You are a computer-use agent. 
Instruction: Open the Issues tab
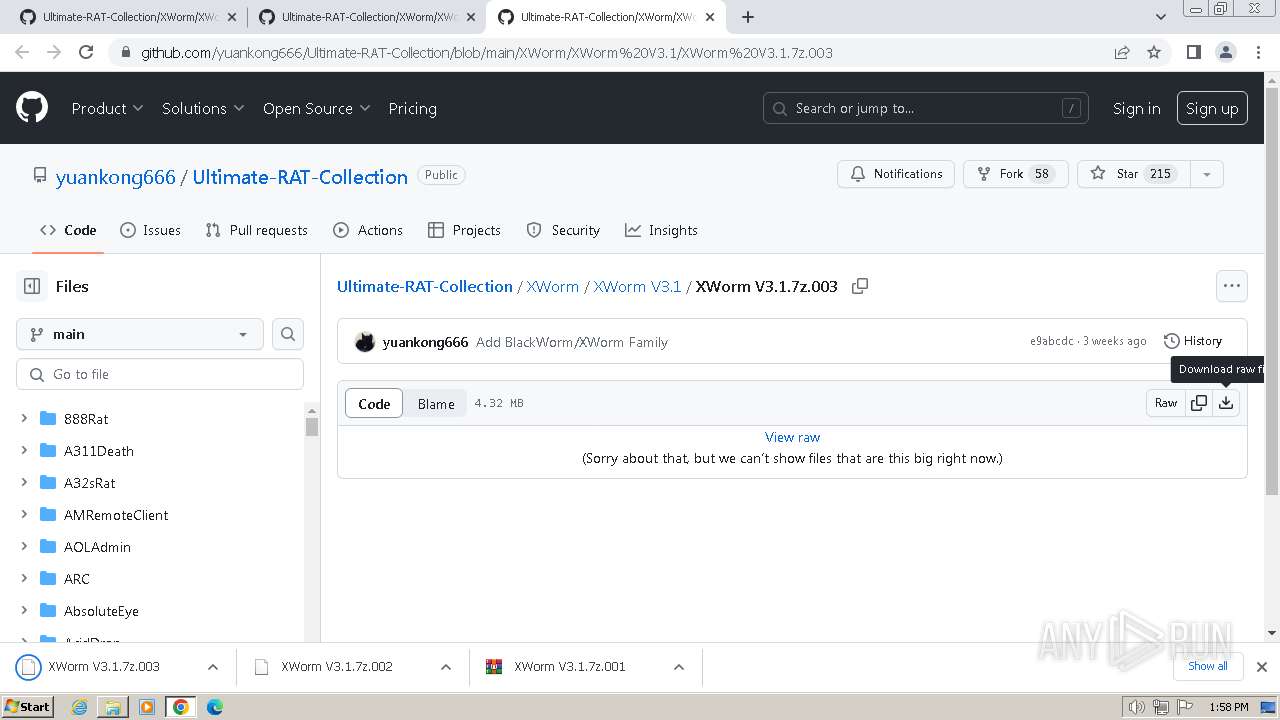[x=150, y=230]
